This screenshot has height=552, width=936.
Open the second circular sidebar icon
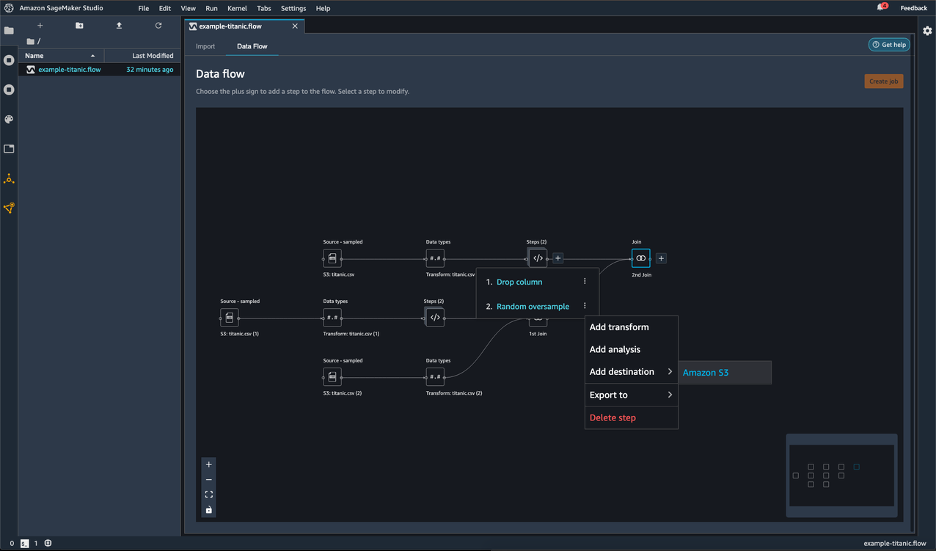click(x=9, y=90)
